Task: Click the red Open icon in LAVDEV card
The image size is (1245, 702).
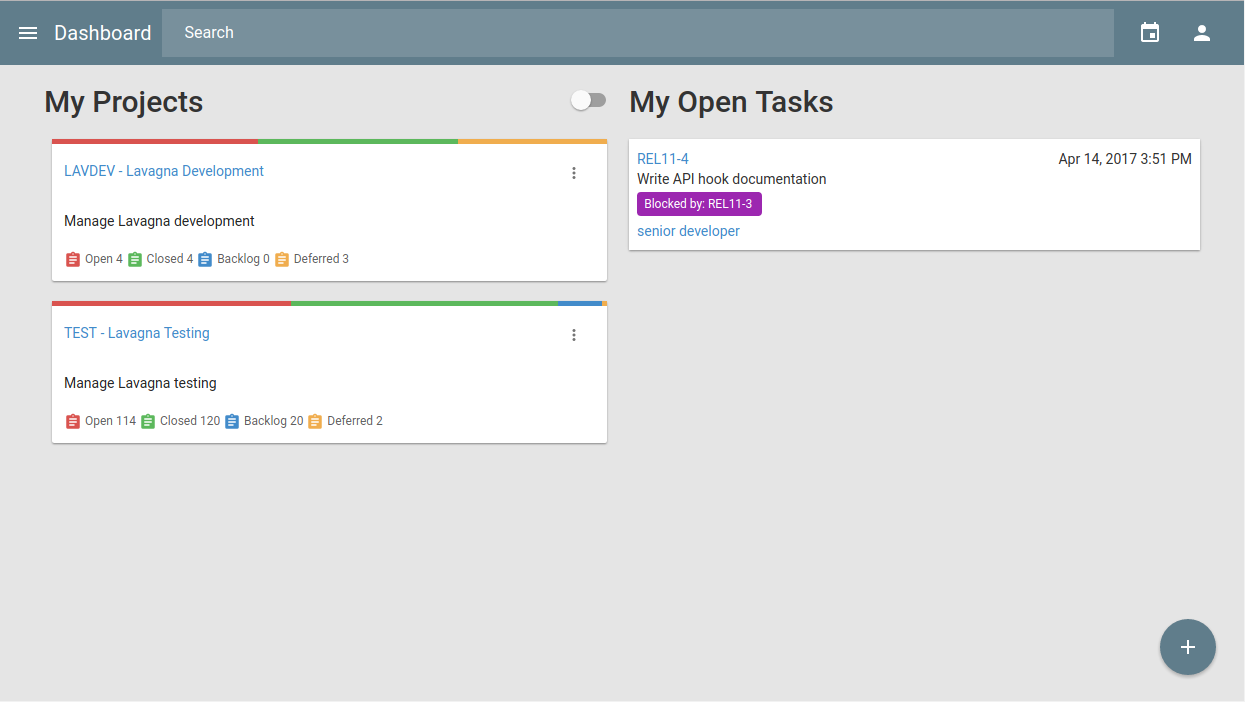Action: [73, 259]
